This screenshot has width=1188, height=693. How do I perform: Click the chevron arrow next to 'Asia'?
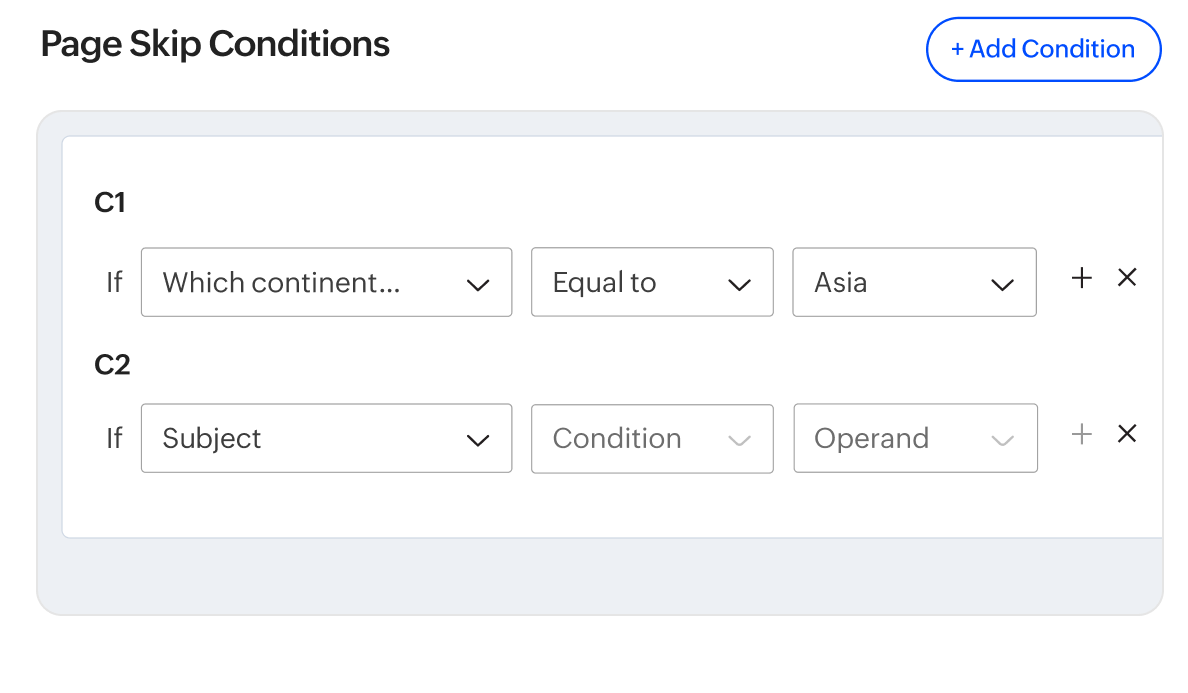pos(1002,285)
